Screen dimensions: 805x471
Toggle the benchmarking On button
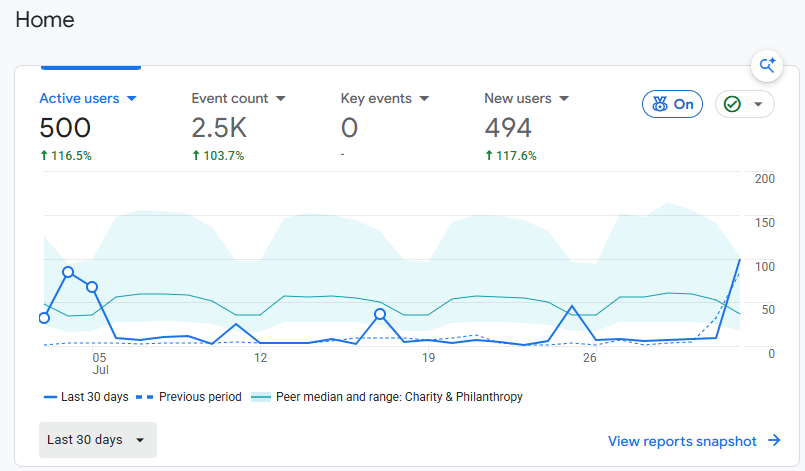[x=672, y=104]
